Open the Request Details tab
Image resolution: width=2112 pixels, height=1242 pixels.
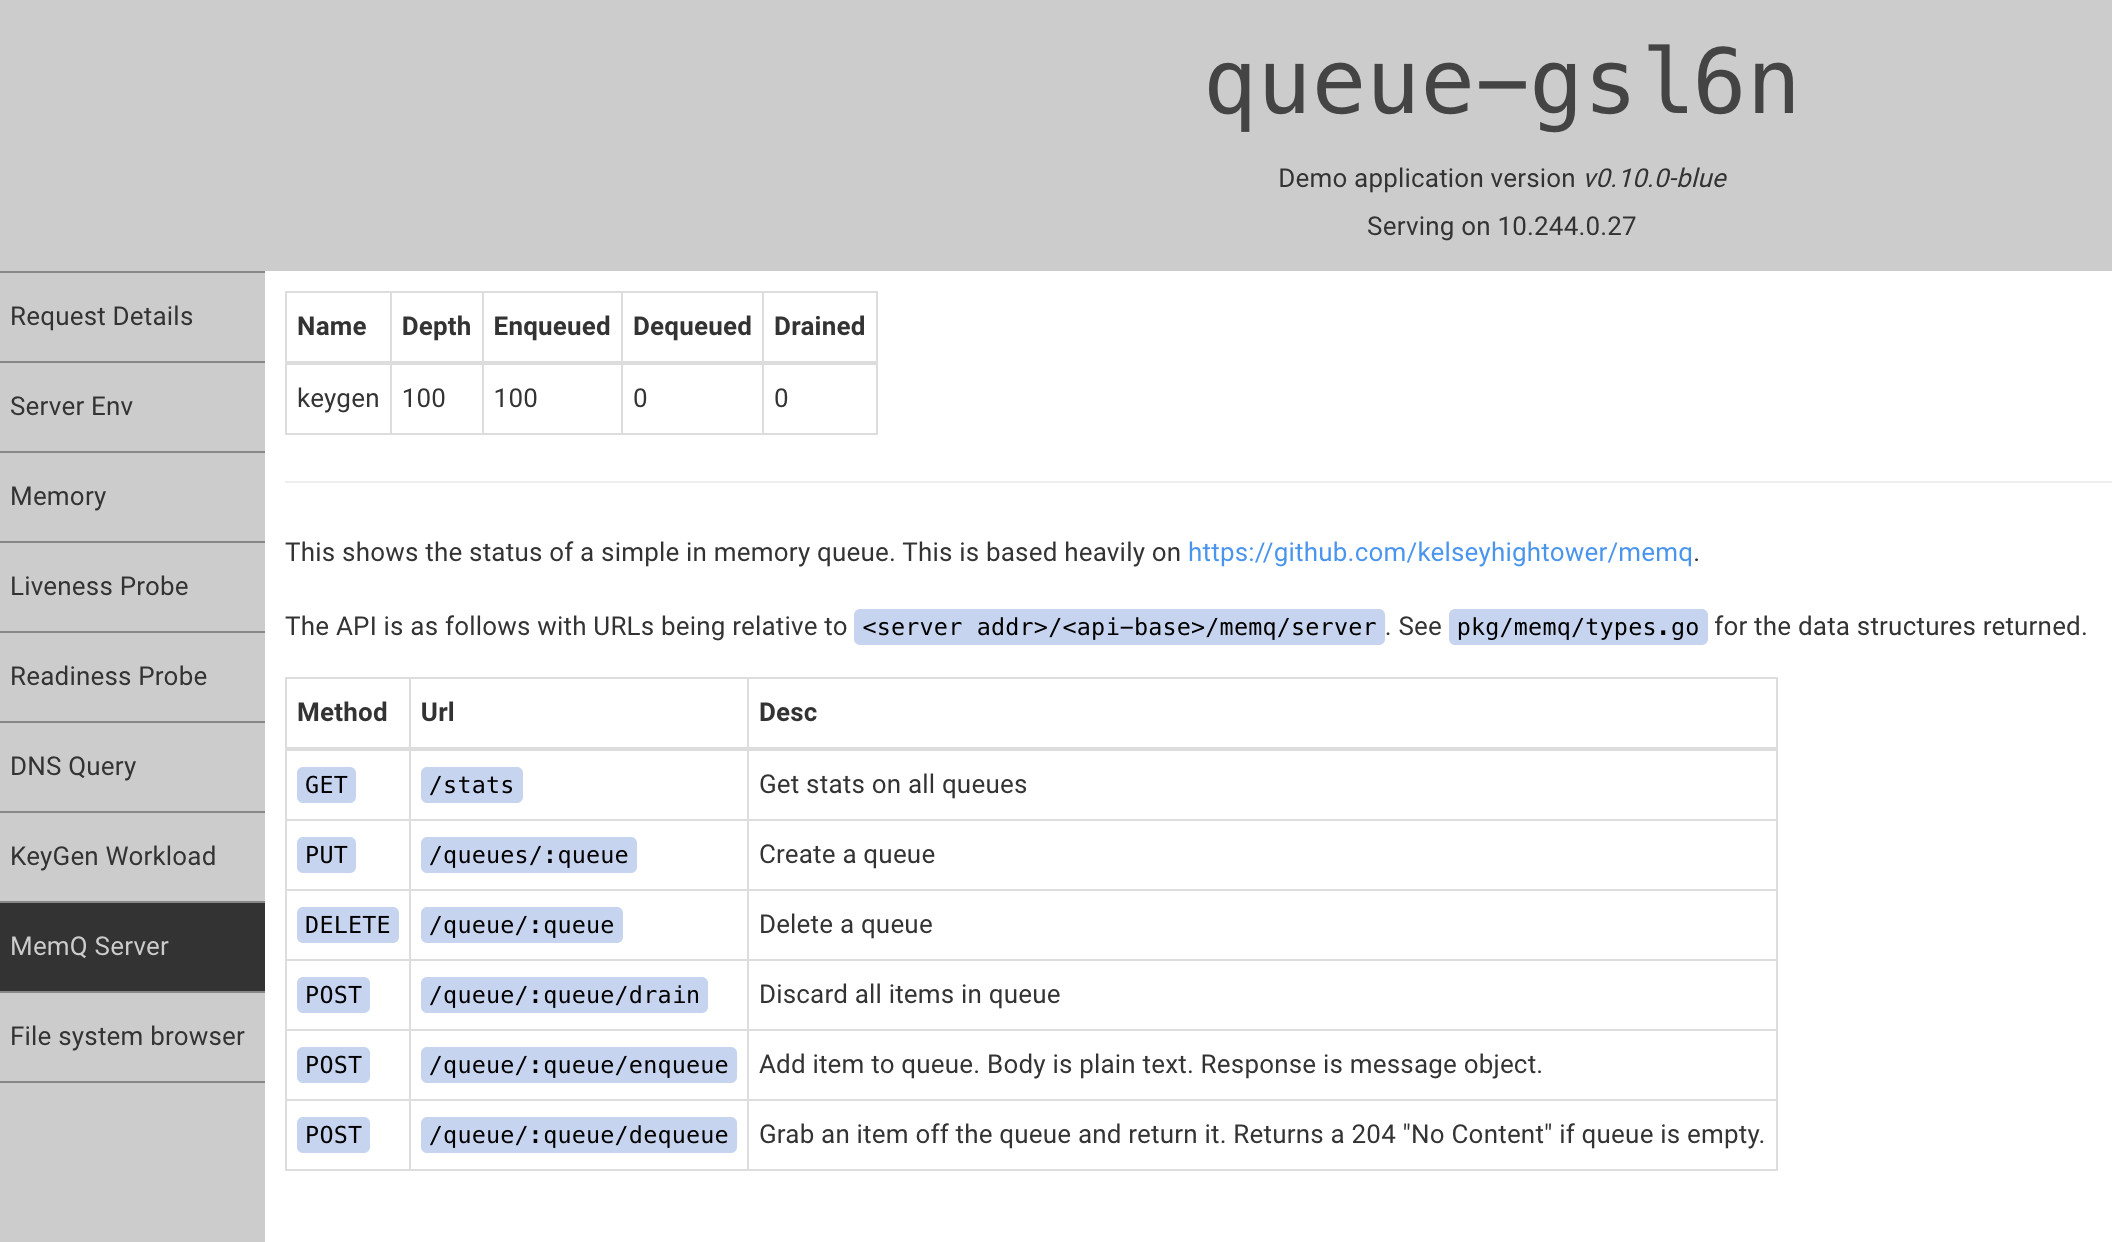[x=132, y=317]
